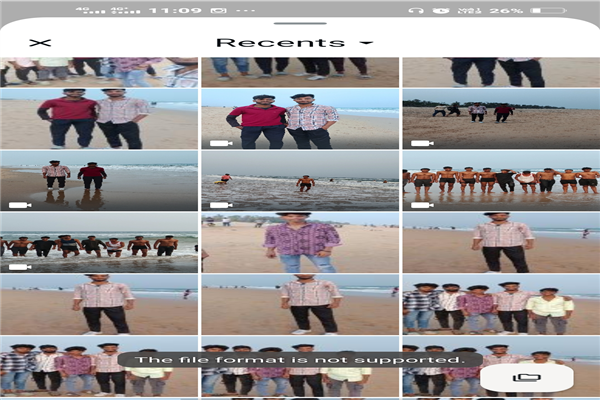The image size is (600, 400).
Task: Select the close-up purple checkered shirt photo
Action: (299, 242)
